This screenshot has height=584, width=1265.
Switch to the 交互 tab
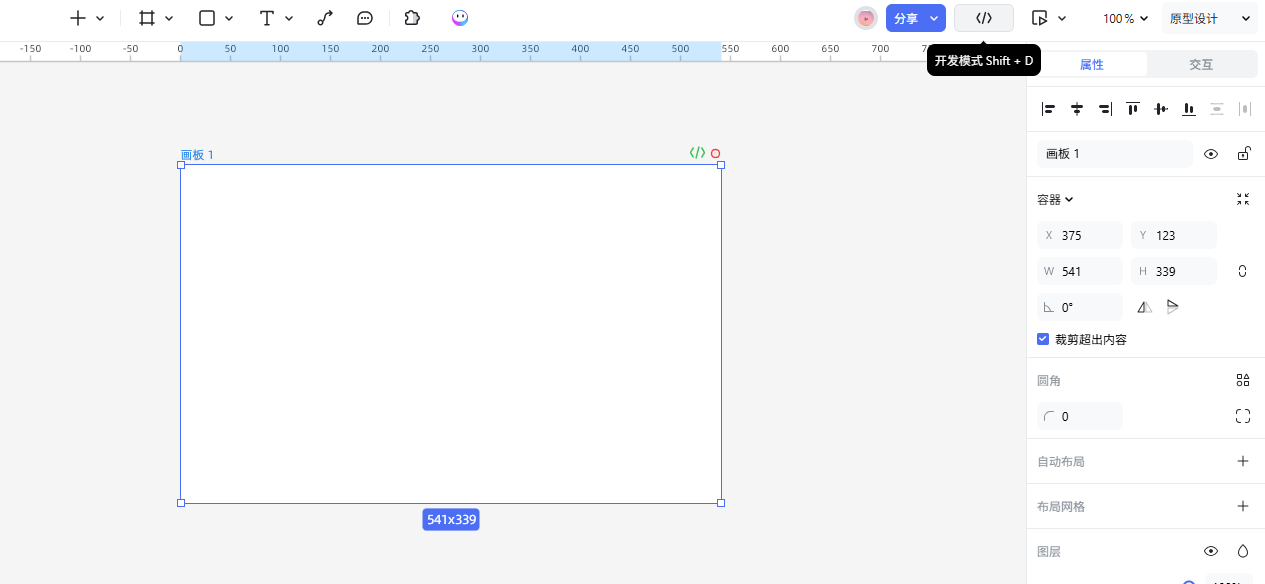tap(1201, 65)
